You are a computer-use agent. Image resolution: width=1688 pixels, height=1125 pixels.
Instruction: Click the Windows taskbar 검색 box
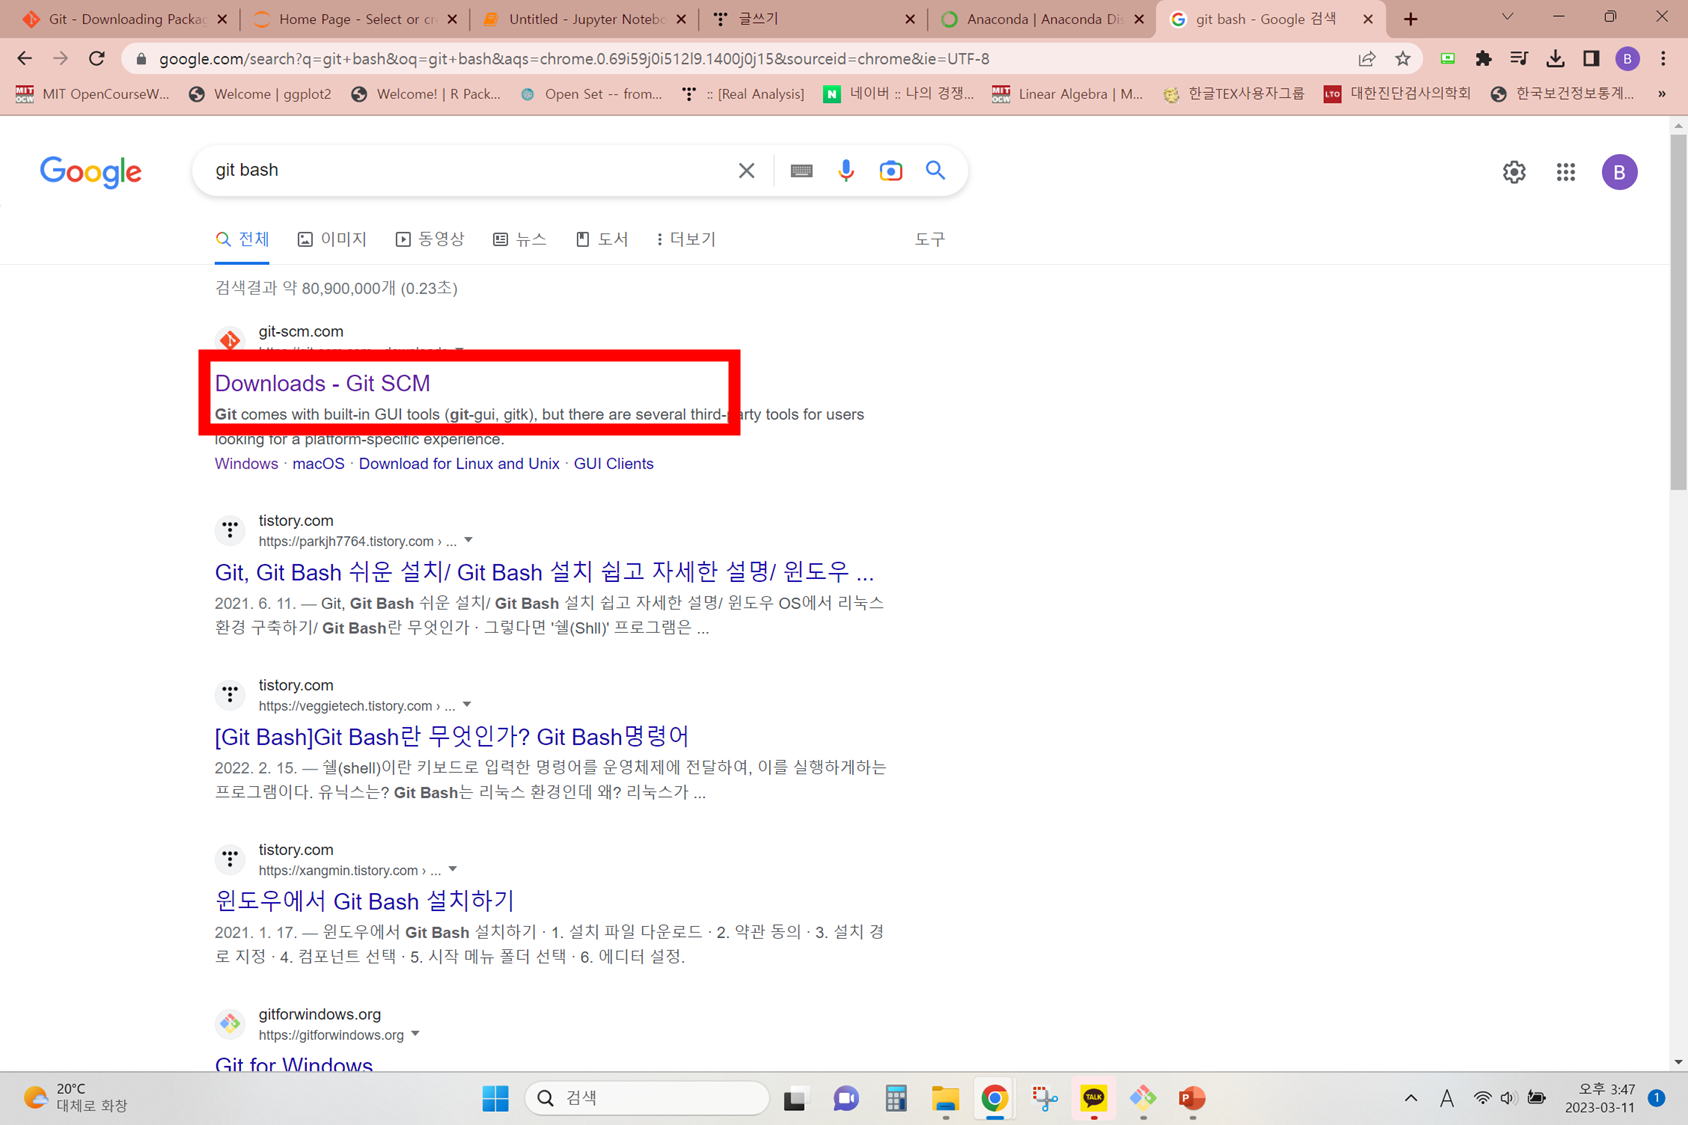647,1098
